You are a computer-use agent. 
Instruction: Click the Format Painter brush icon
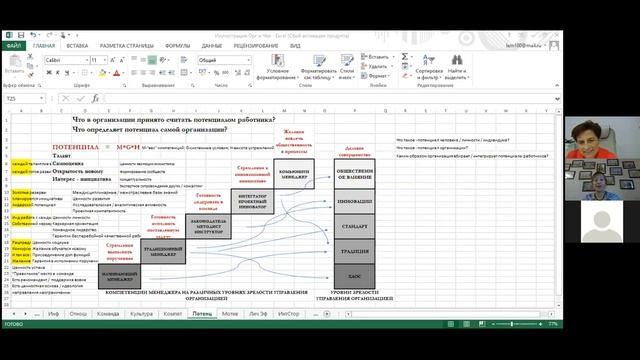click(x=30, y=74)
